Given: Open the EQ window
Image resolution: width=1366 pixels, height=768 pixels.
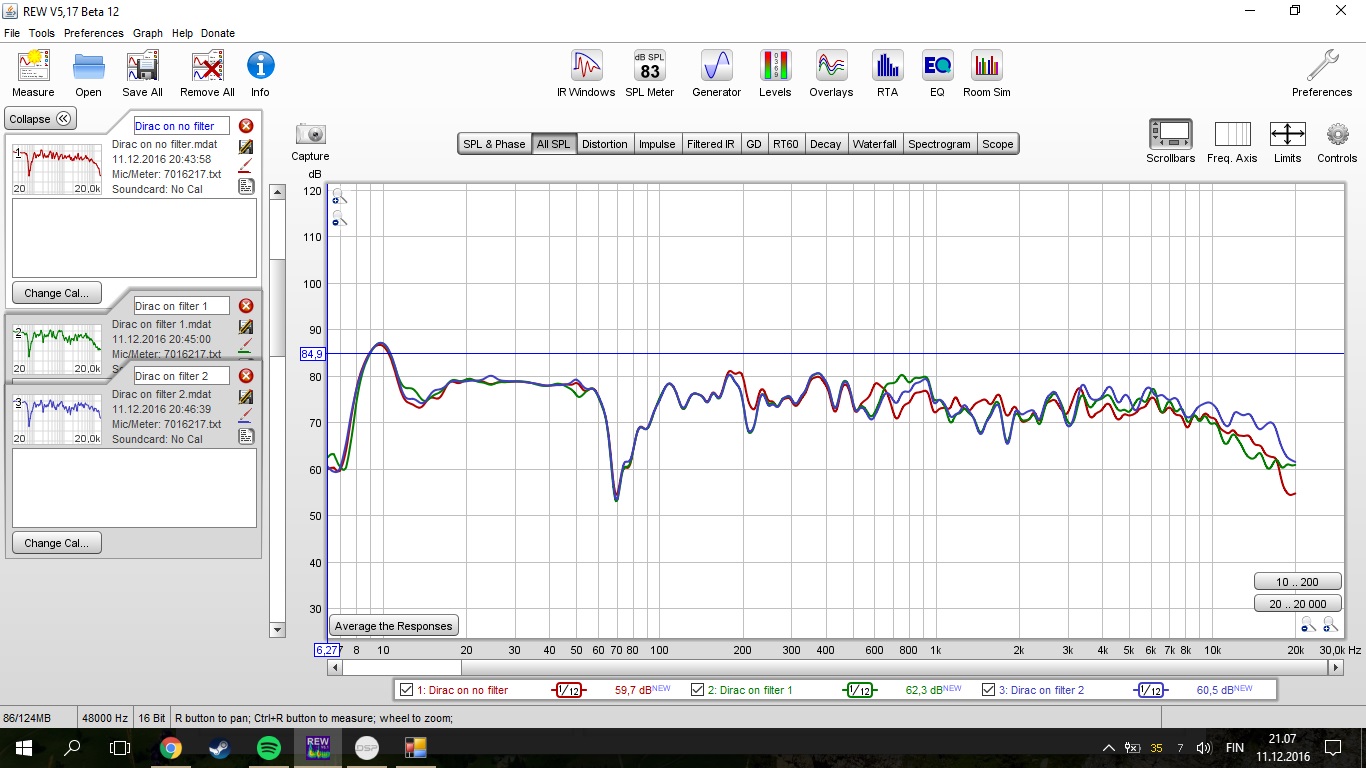Looking at the screenshot, I should pos(937,66).
